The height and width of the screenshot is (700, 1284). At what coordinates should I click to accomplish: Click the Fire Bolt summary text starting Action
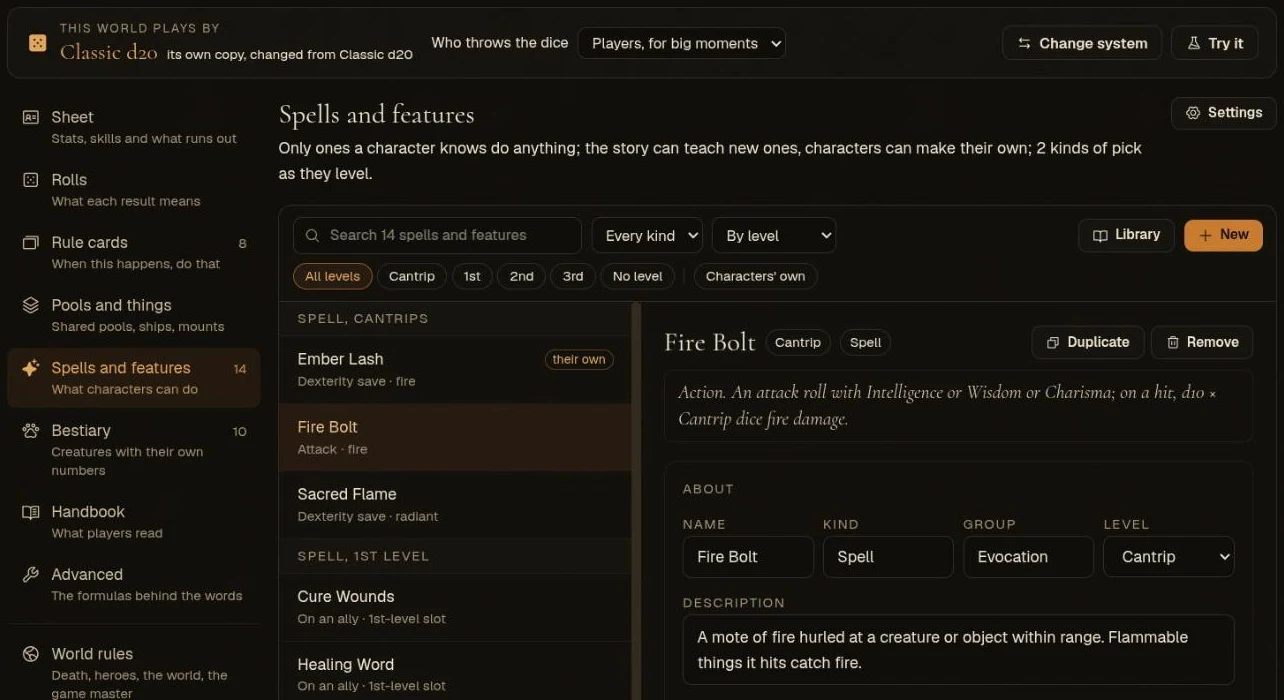(x=958, y=406)
